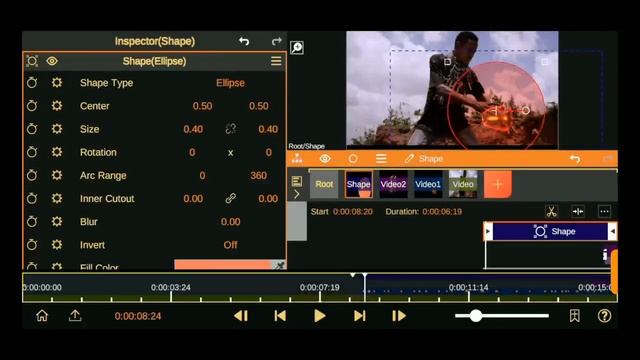The width and height of the screenshot is (640, 360).
Task: Enable keyframe stopwatch for Size
Action: point(32,129)
